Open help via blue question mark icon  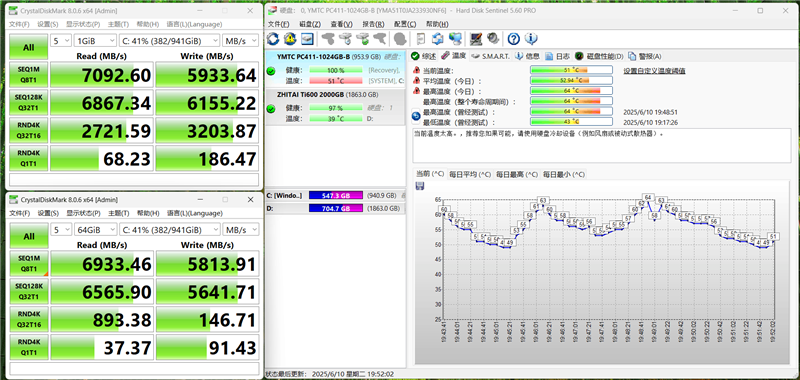pos(514,38)
